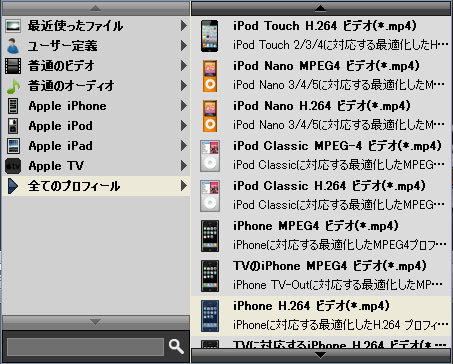
Task: Open the 最近使ったファイル category
Action: (96, 26)
